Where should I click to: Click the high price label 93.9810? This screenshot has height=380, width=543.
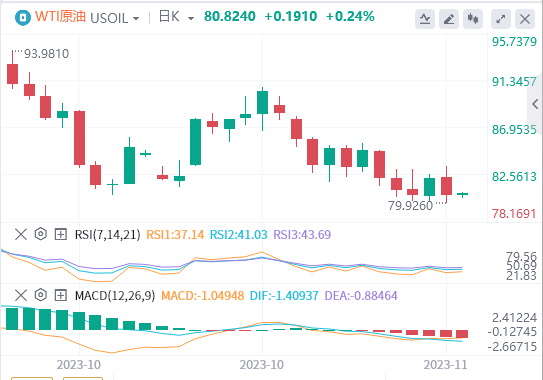[46, 54]
